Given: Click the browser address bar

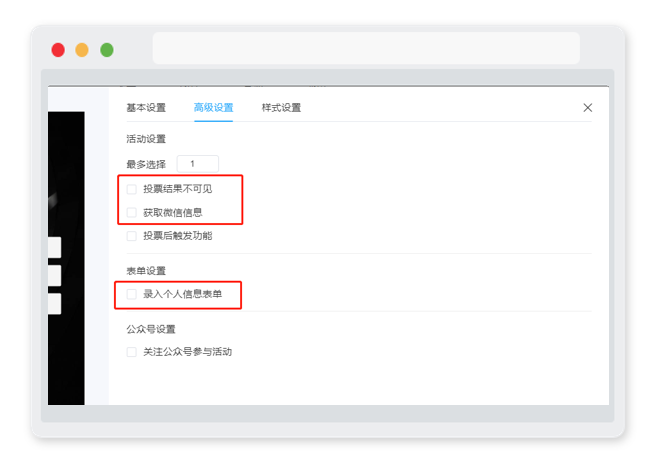Looking at the screenshot, I should point(366,48).
